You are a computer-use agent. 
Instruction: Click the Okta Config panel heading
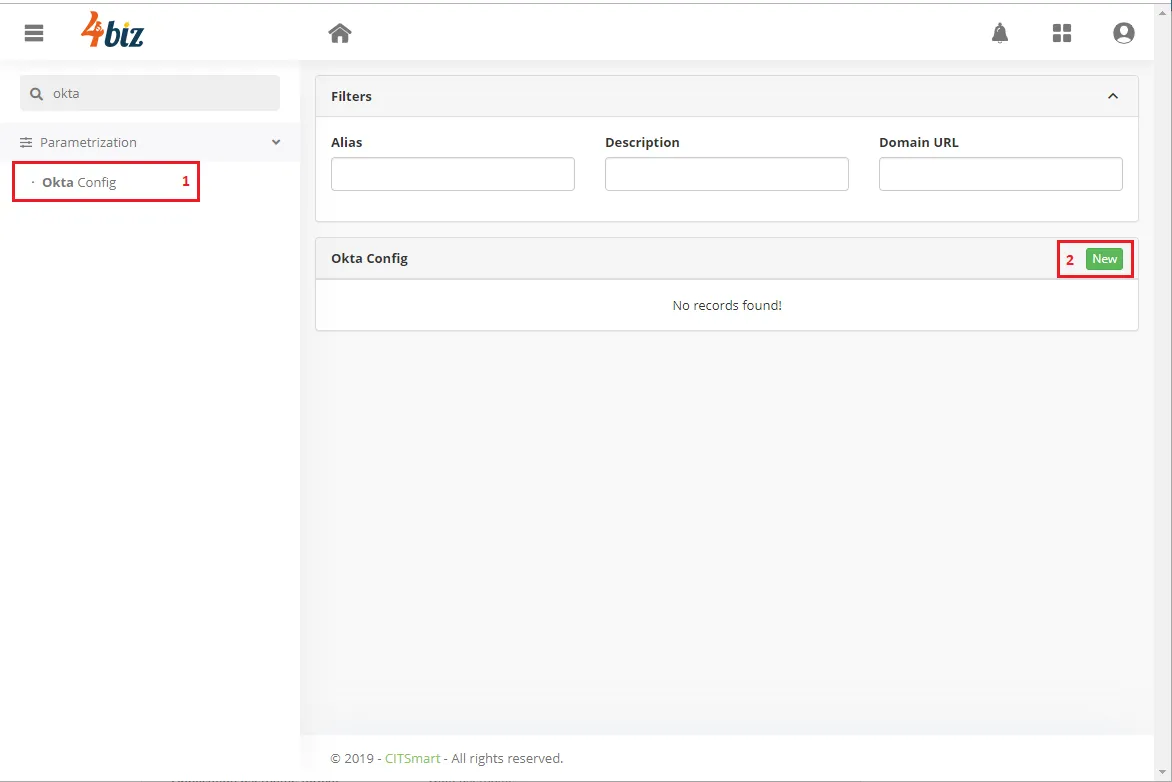pos(369,258)
